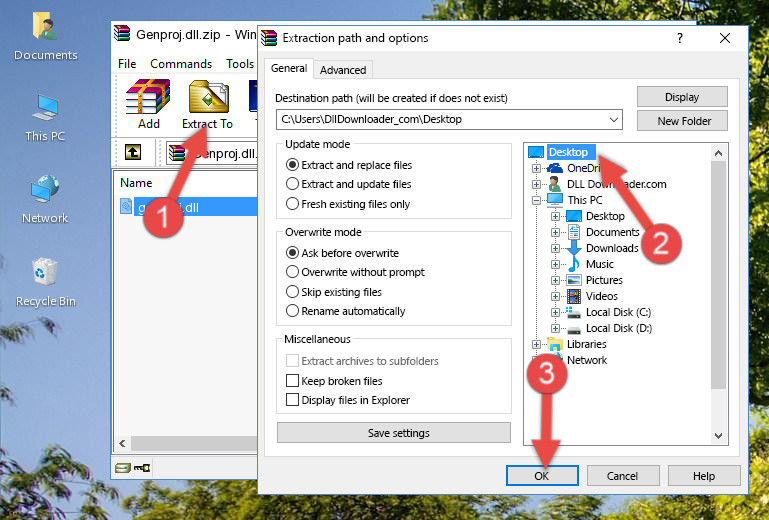Switch to the General tab
This screenshot has width=769, height=520.
click(289, 68)
